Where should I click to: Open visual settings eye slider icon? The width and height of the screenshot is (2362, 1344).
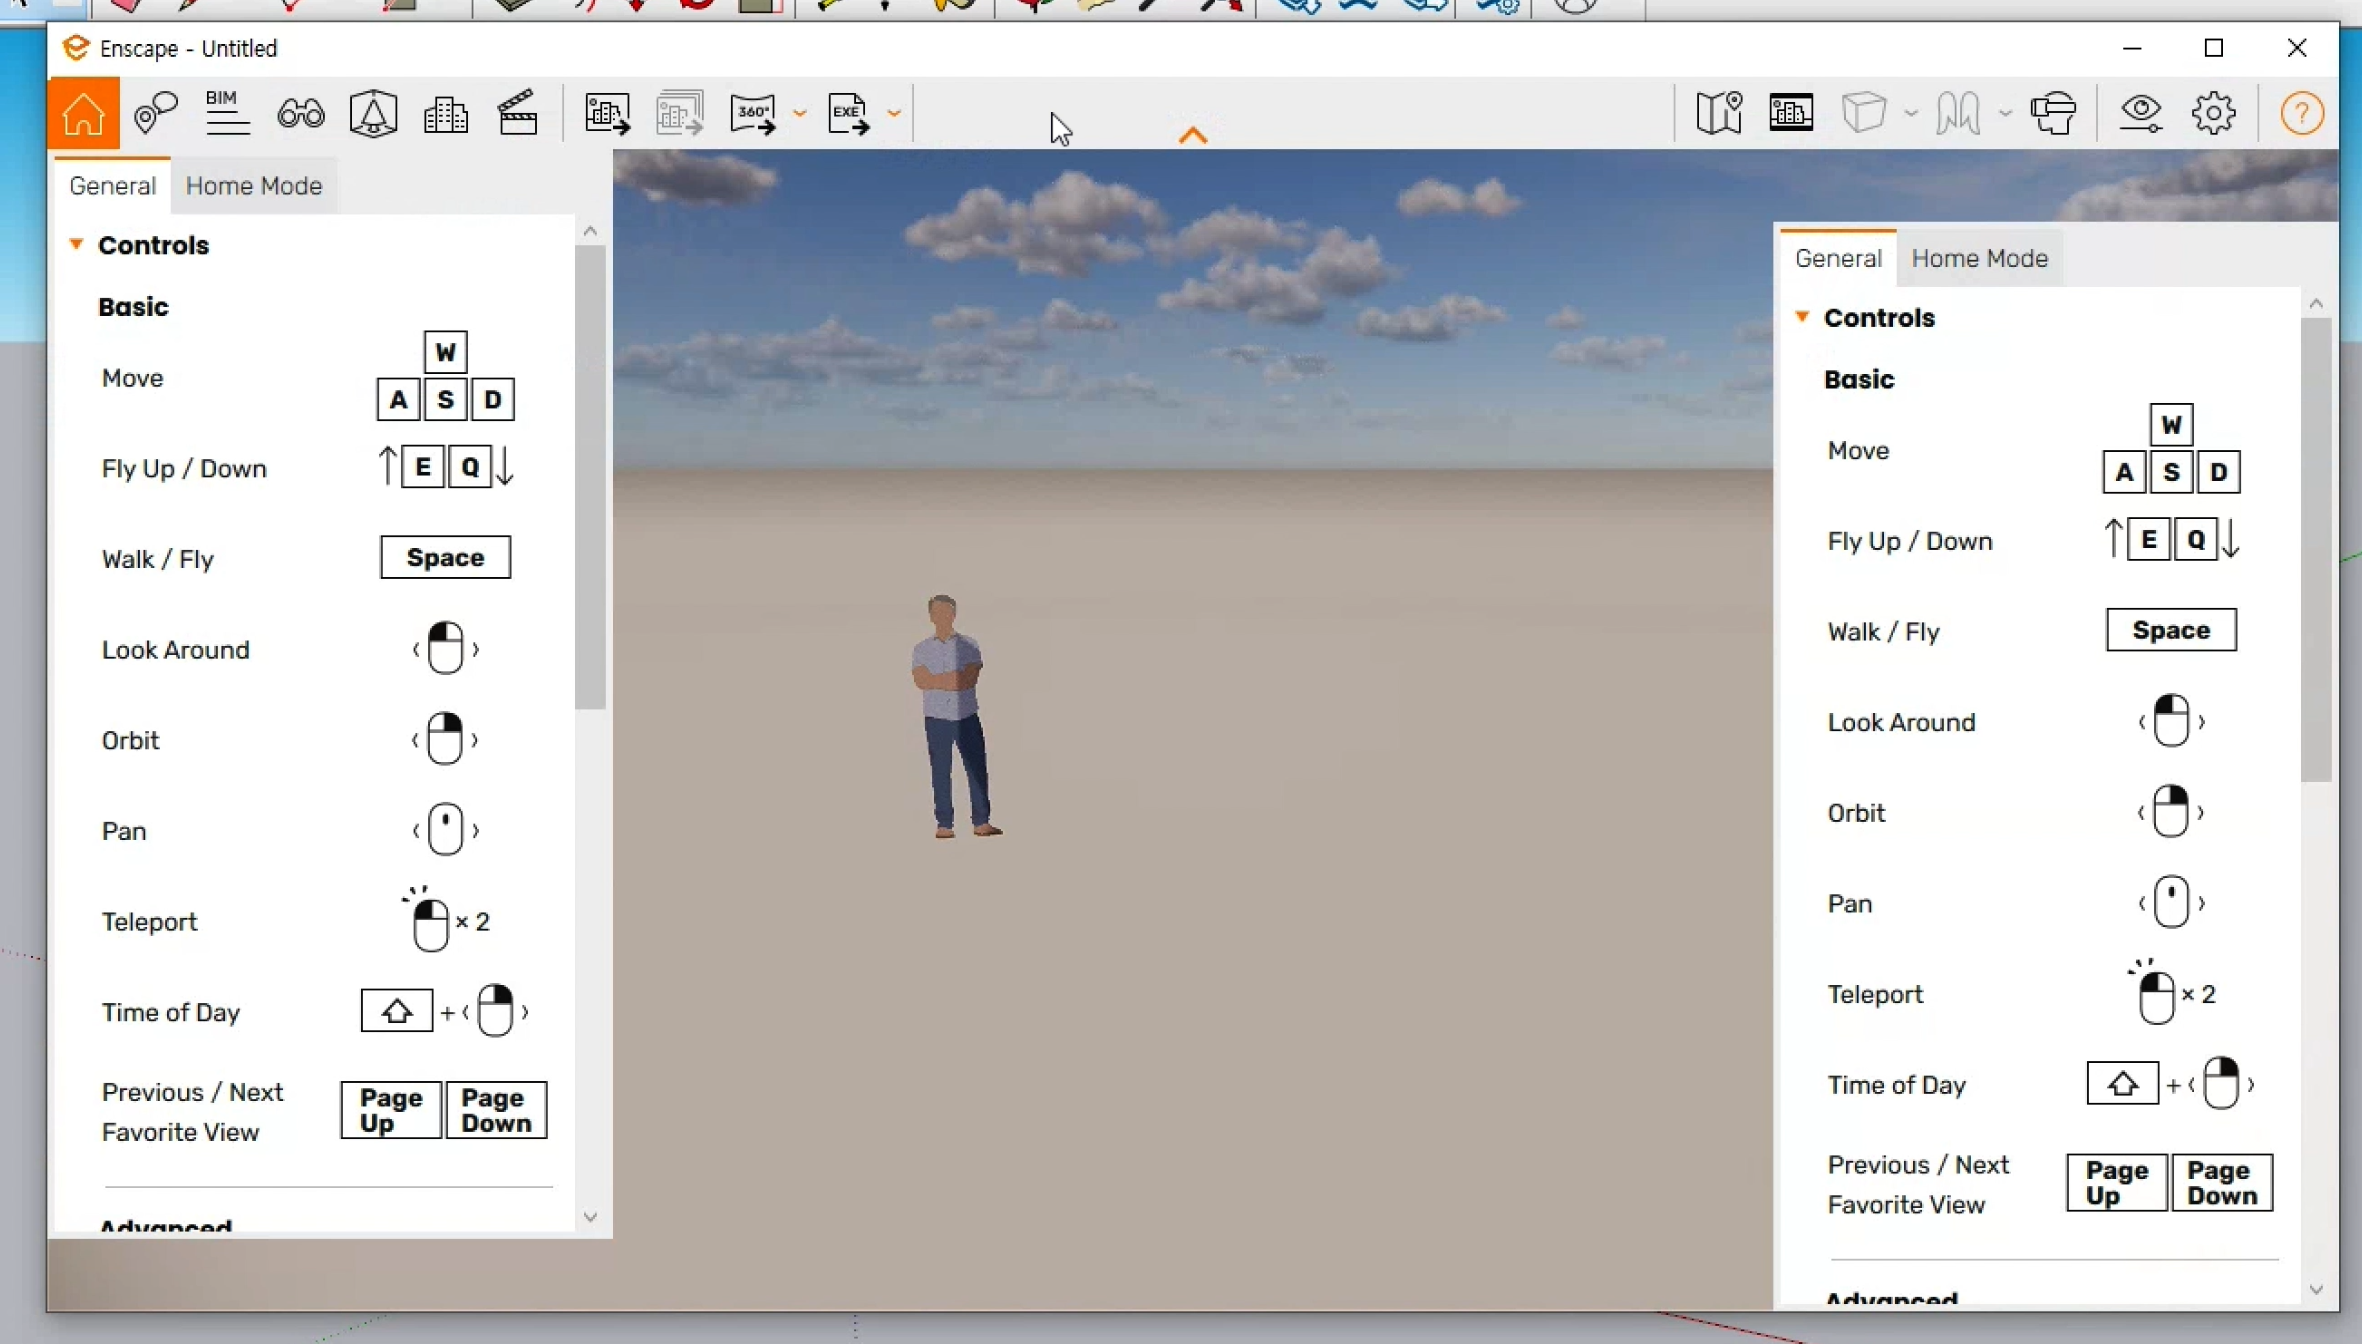click(x=2140, y=113)
